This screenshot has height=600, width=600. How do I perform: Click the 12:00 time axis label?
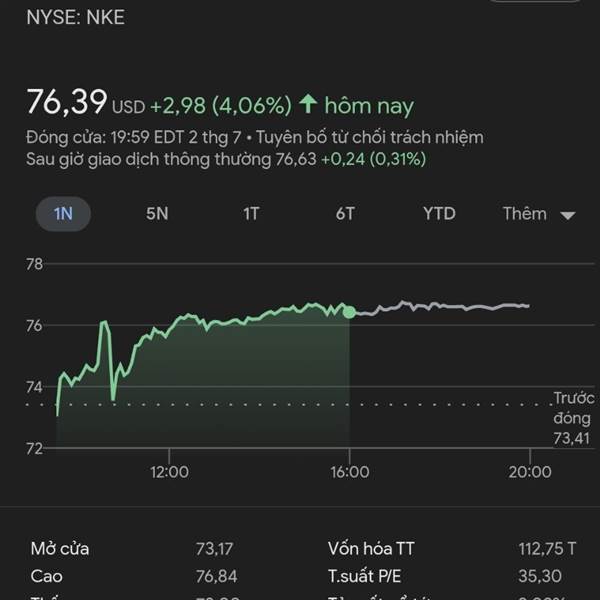(169, 472)
